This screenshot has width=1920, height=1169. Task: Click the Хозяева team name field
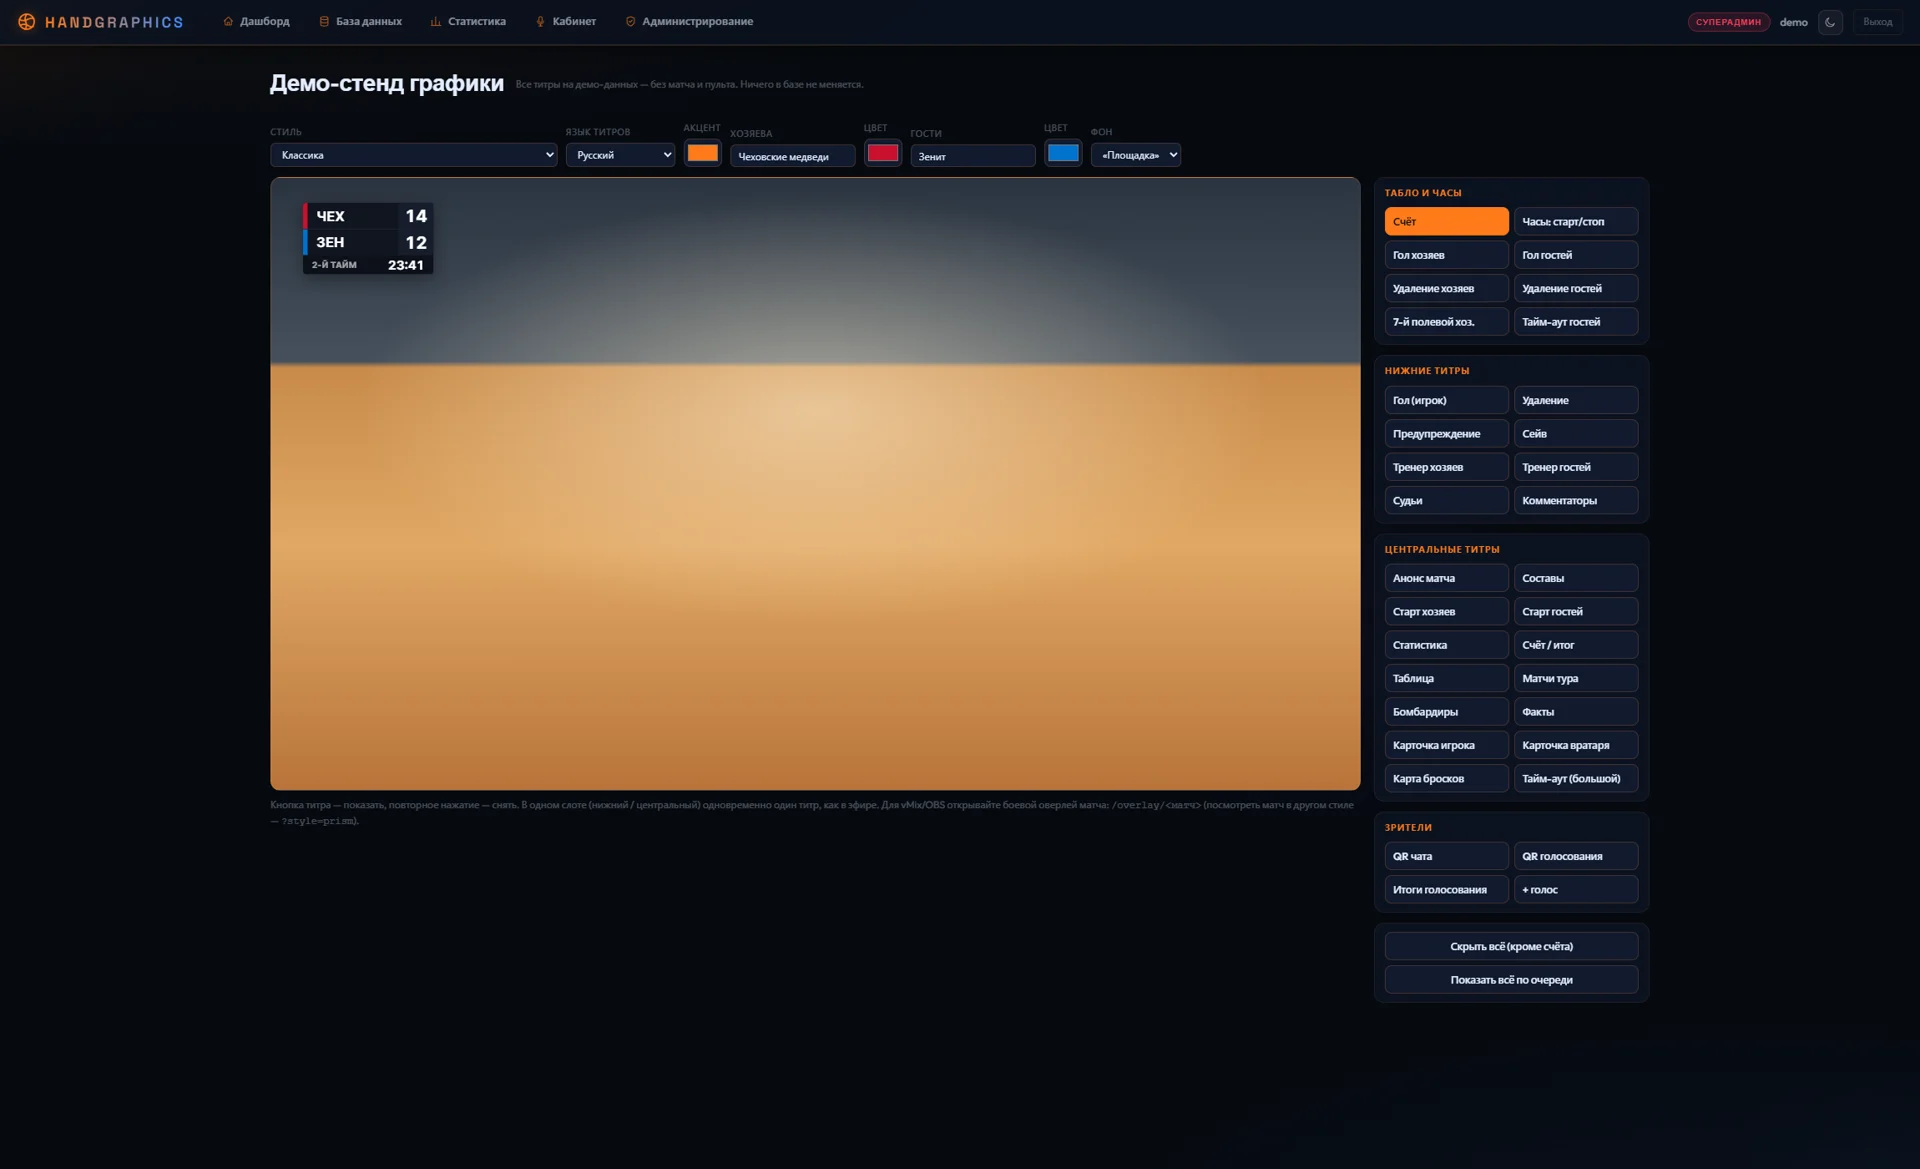pyautogui.click(x=792, y=156)
